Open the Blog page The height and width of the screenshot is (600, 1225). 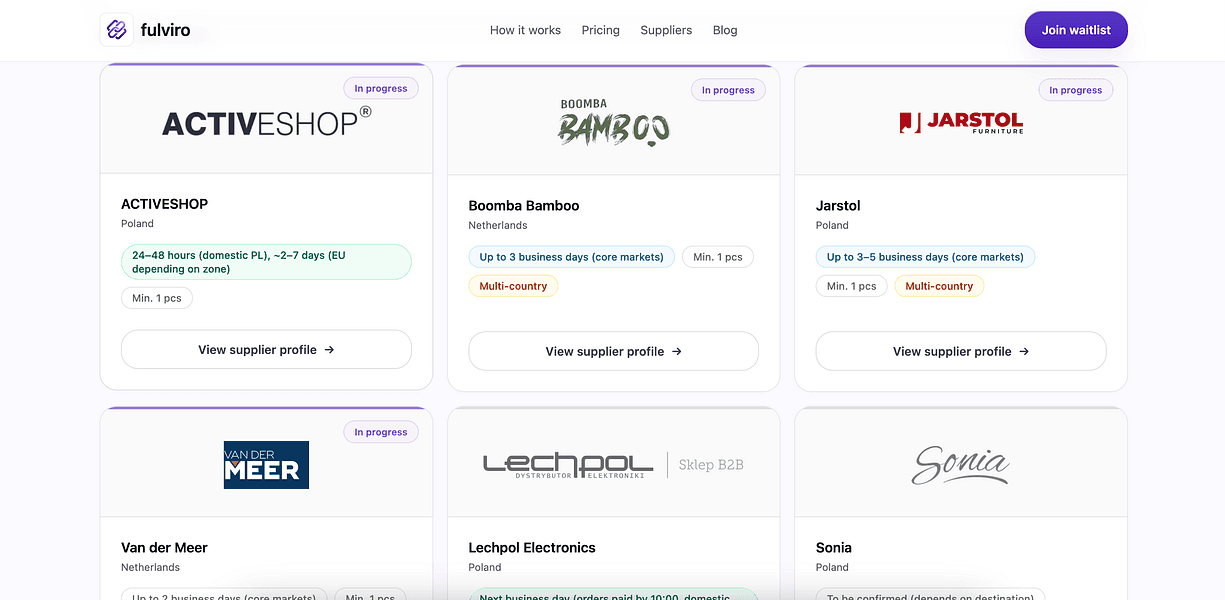click(725, 30)
